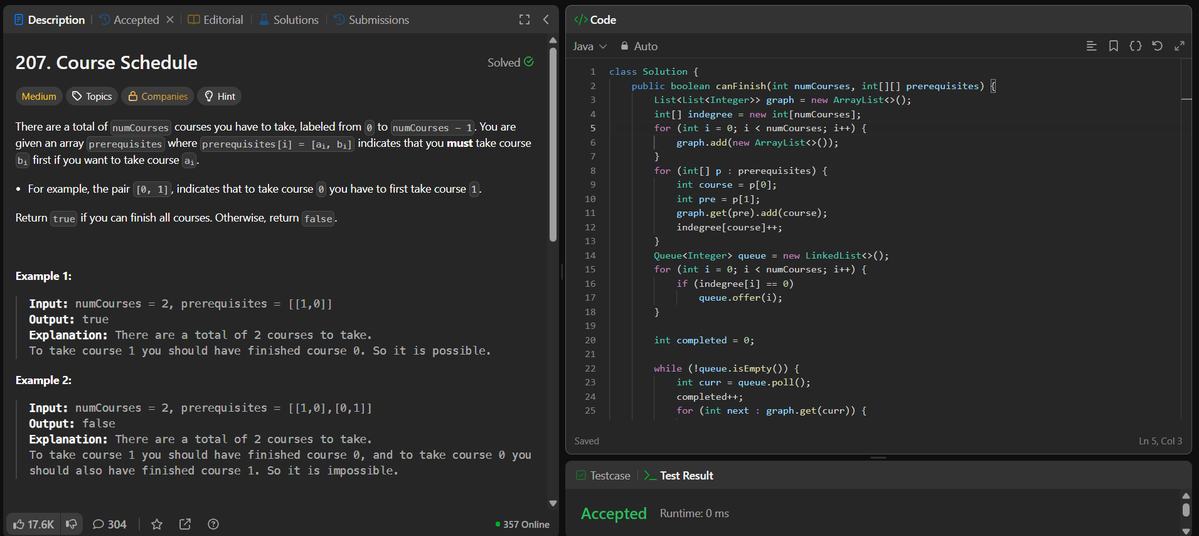Dislike the problem with thumbs down
This screenshot has width=1199, height=536.
point(71,525)
